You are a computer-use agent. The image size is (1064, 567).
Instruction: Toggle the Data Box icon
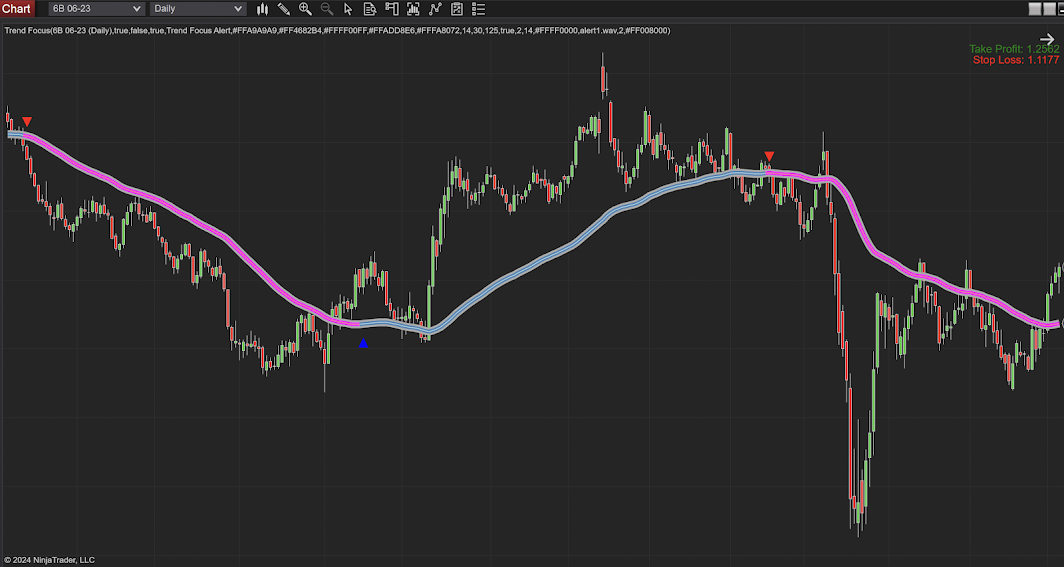click(370, 9)
